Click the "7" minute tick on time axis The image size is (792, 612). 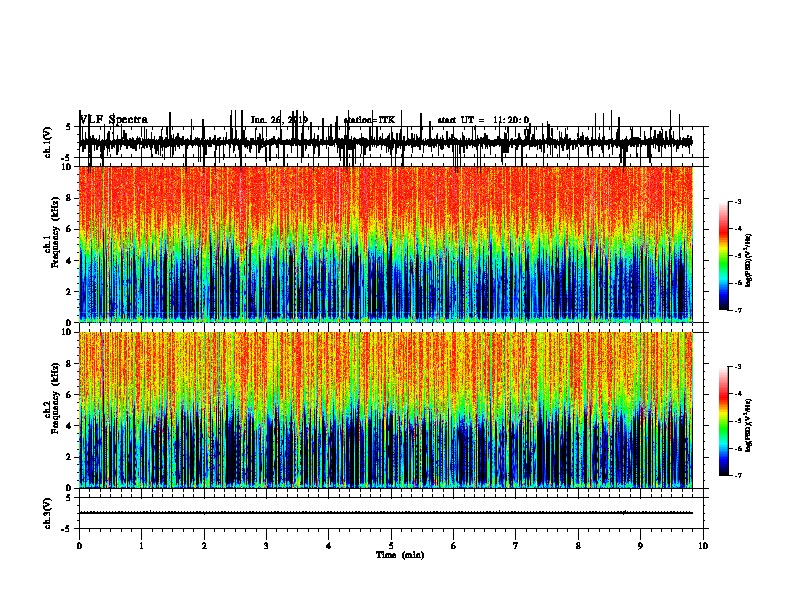[x=516, y=546]
